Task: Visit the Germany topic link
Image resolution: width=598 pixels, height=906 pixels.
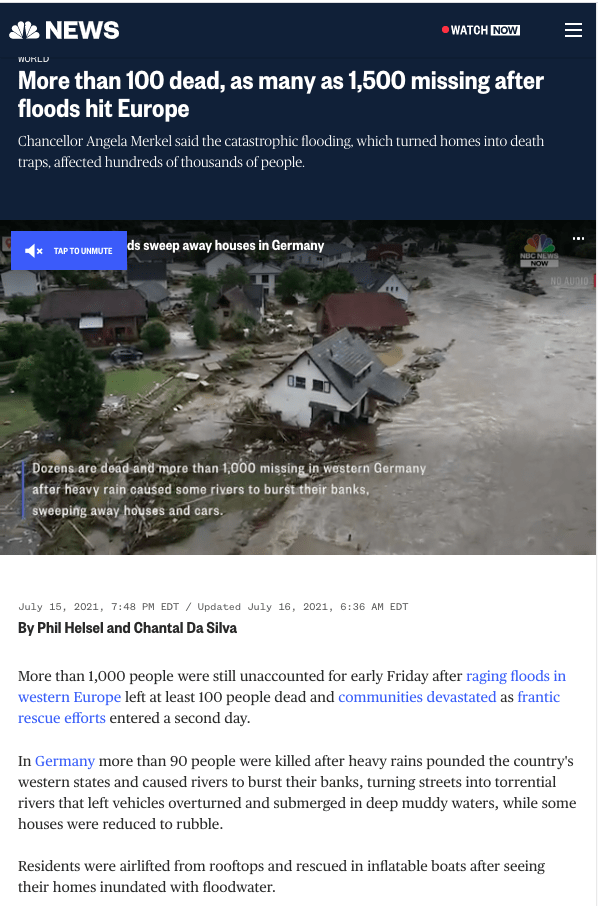Action: tap(65, 760)
